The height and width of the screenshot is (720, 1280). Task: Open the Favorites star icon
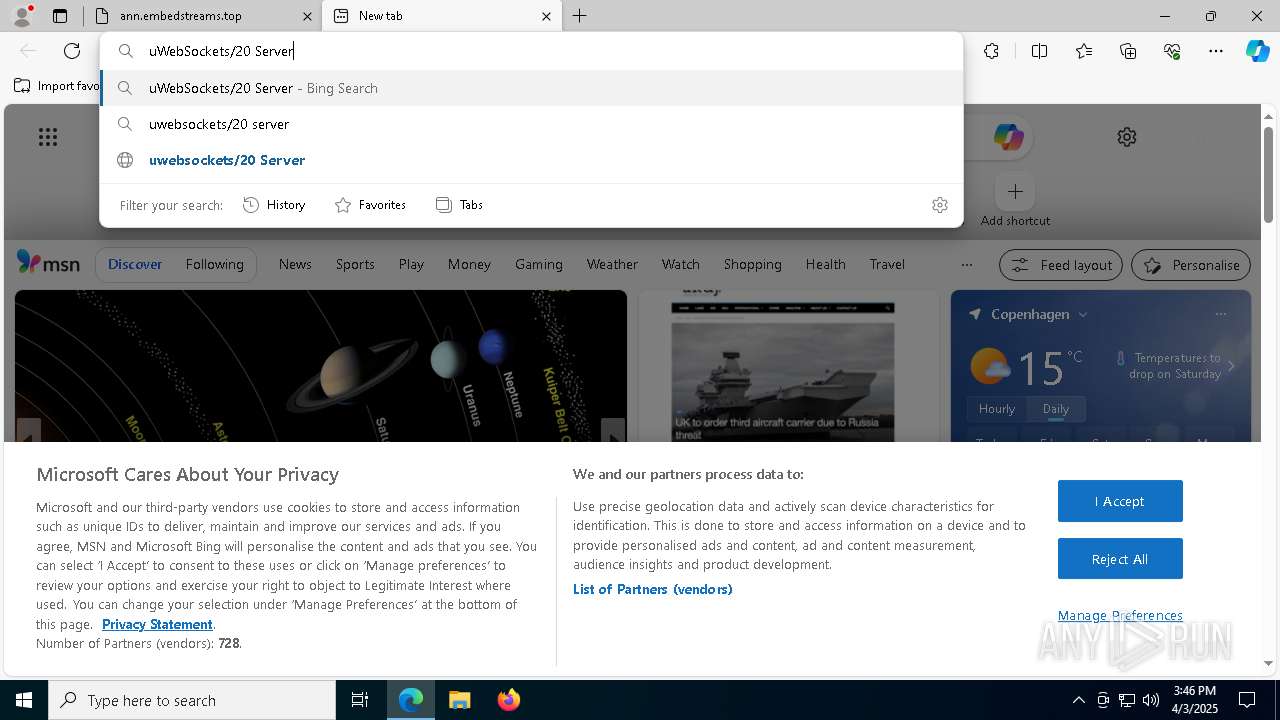tap(1084, 51)
